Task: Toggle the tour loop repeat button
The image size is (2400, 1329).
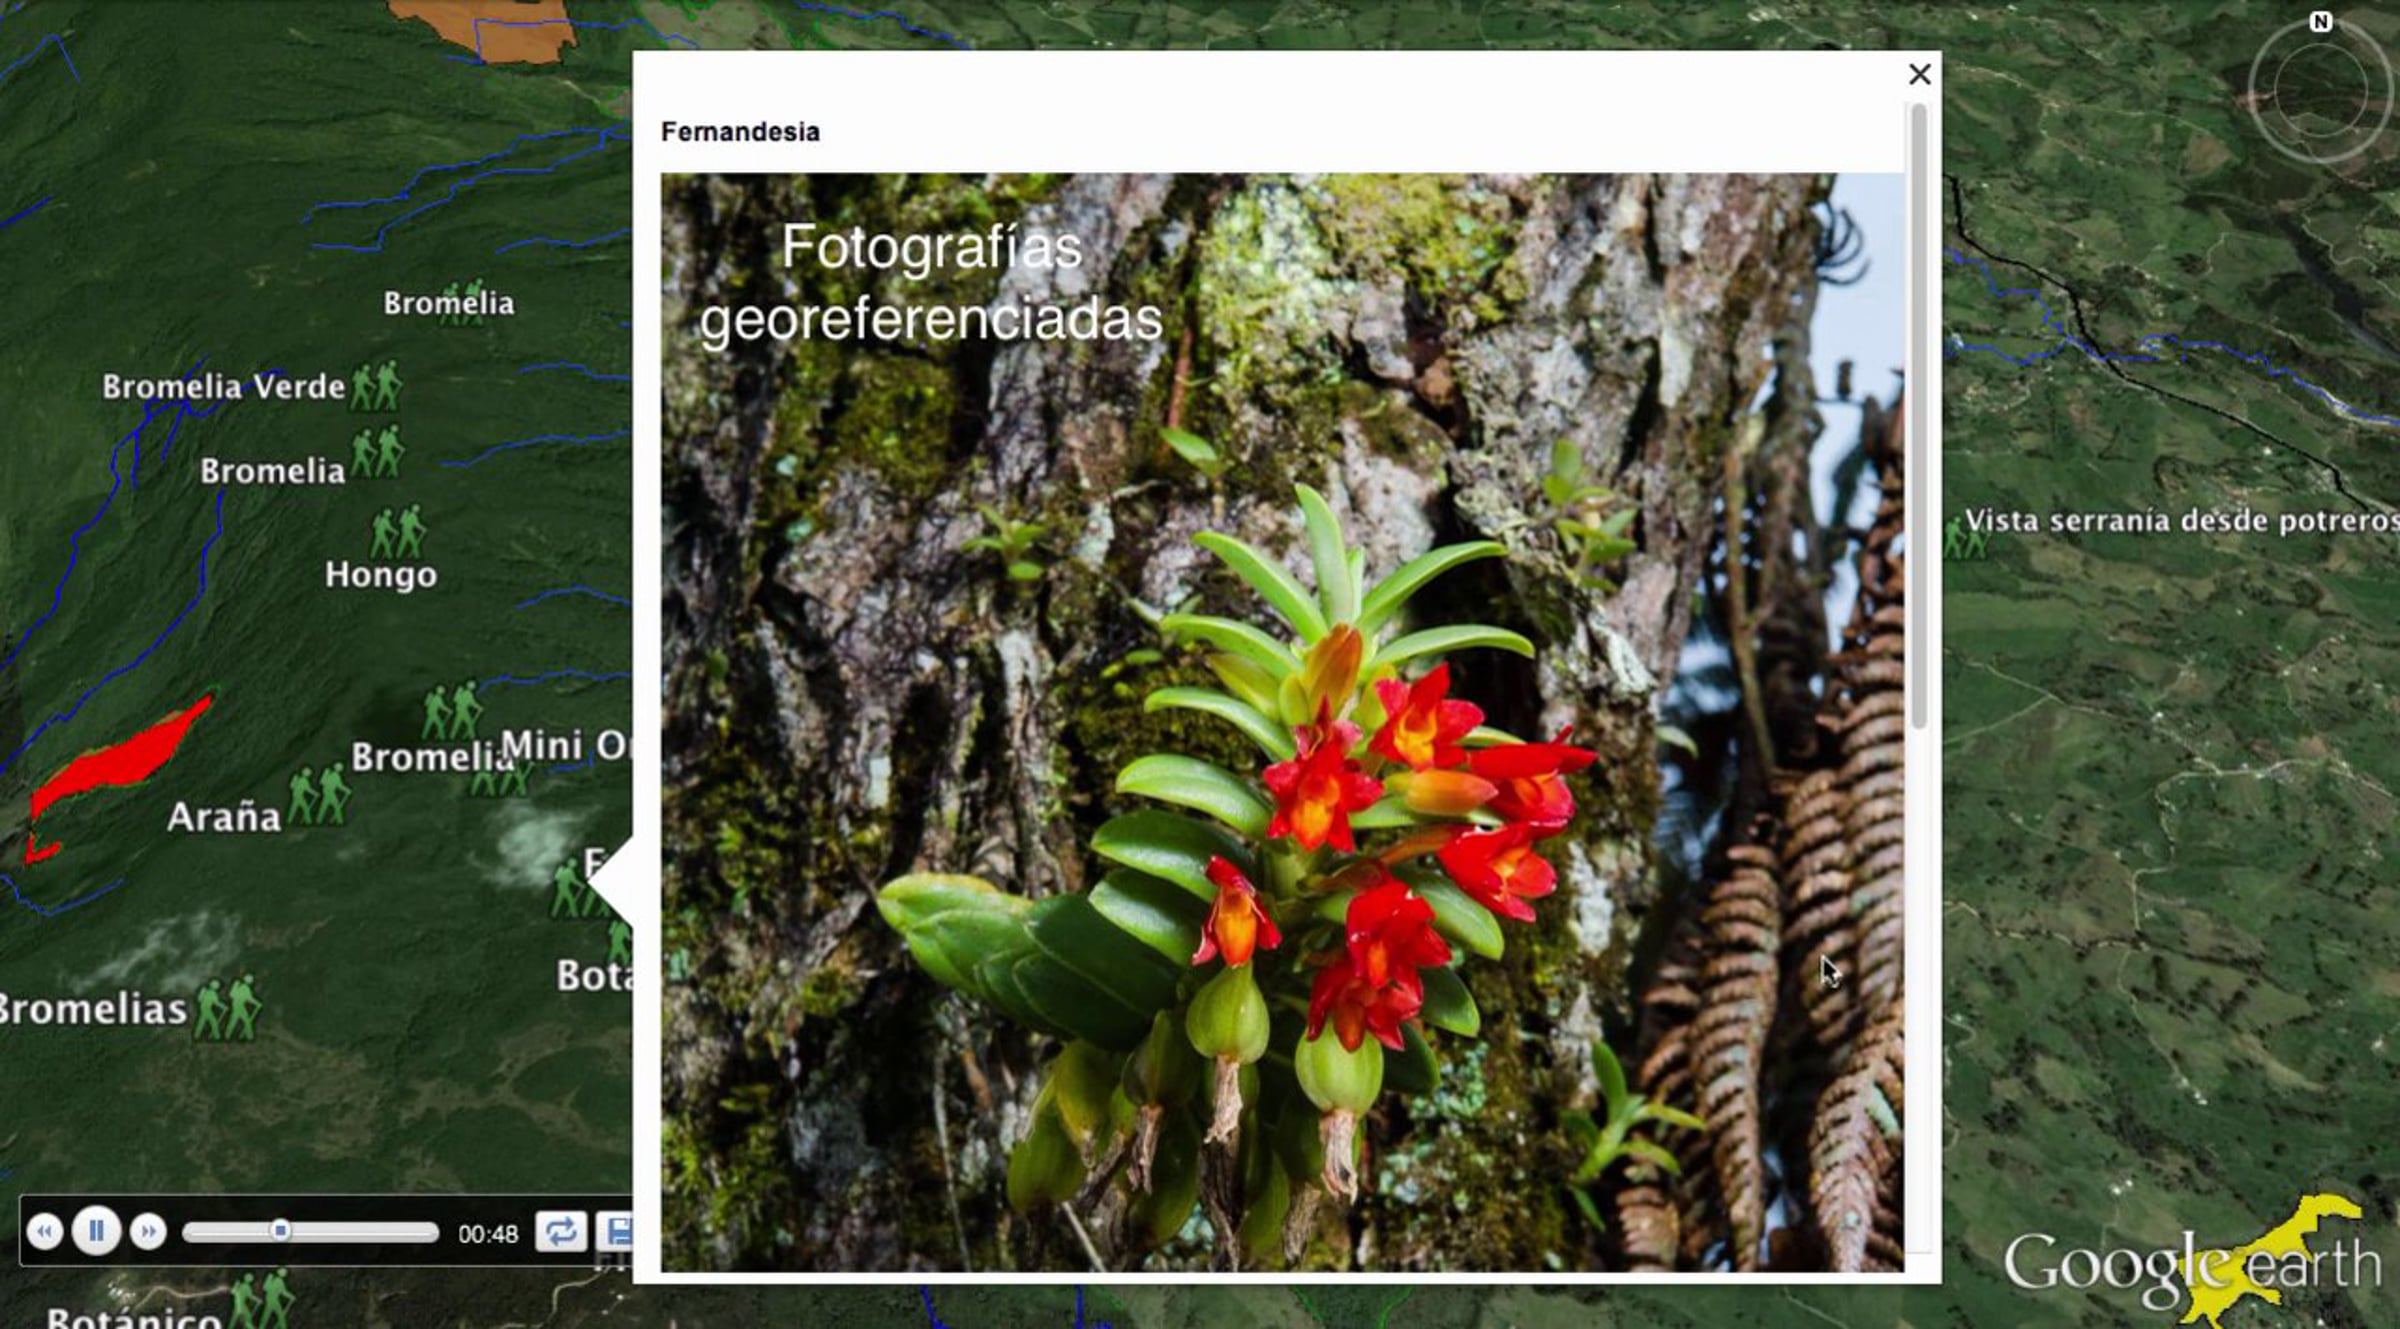Action: tap(560, 1231)
